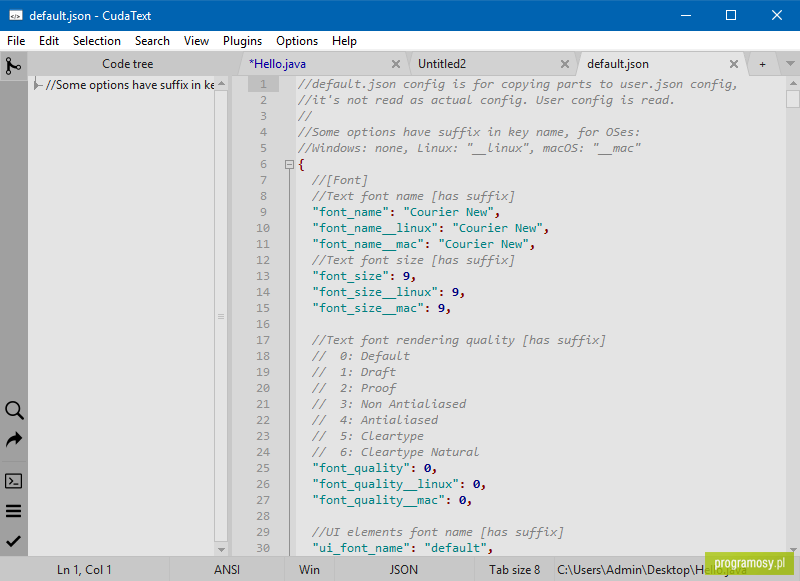
Task: Click the "font_name" key on line 9
Action: click(351, 212)
